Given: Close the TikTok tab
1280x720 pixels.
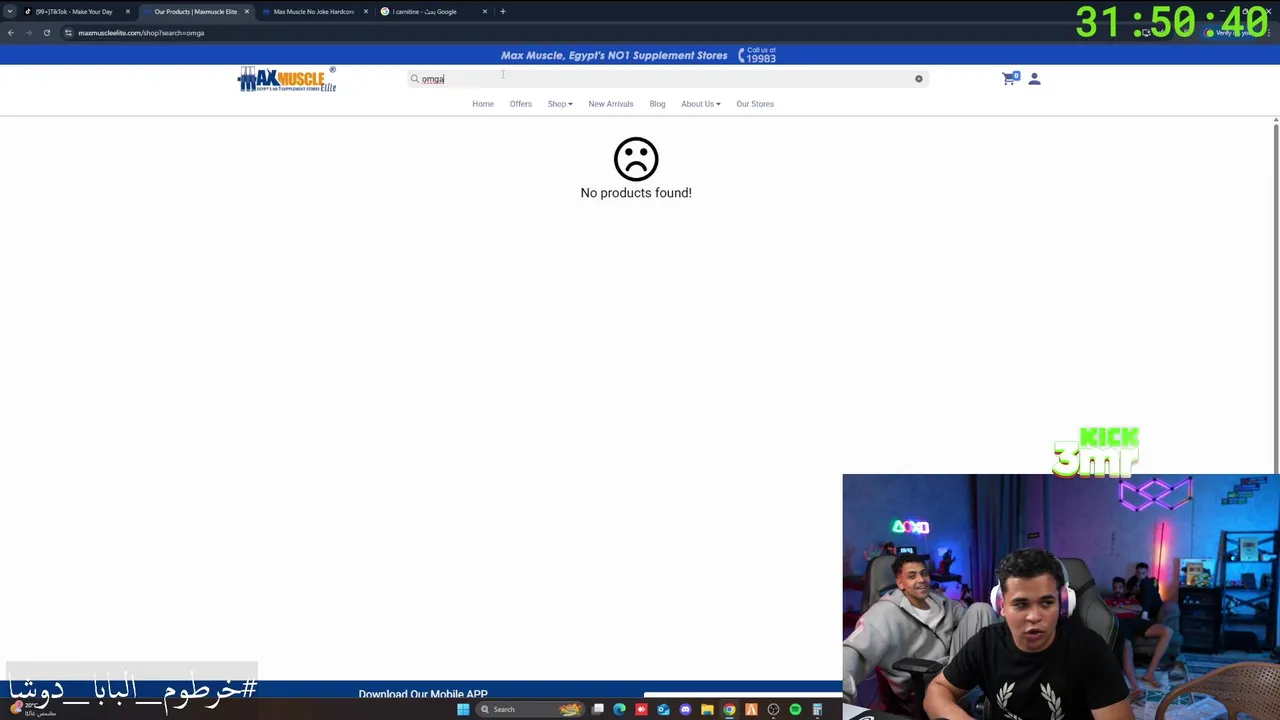Looking at the screenshot, I should tap(127, 12).
